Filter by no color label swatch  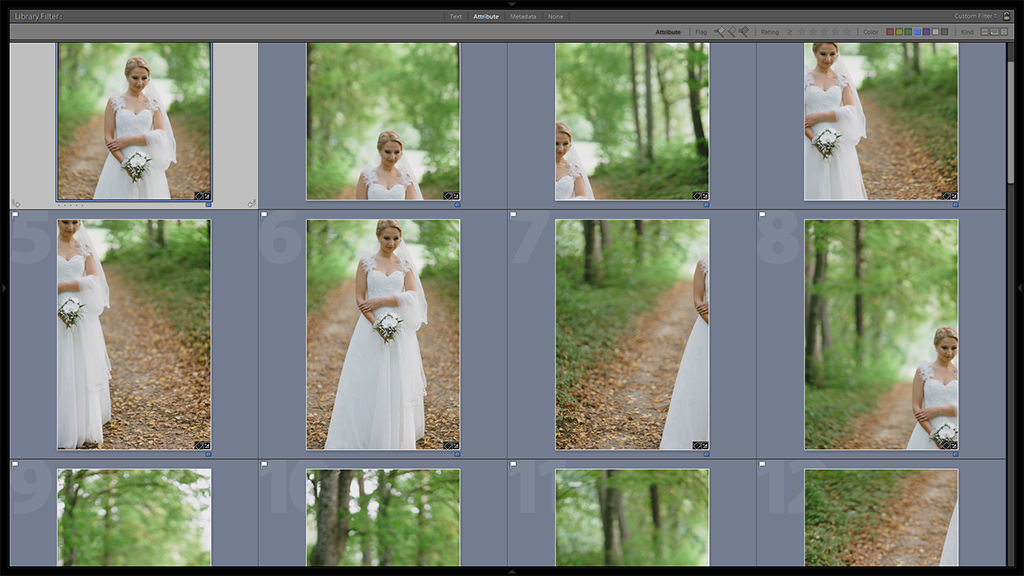tap(944, 31)
